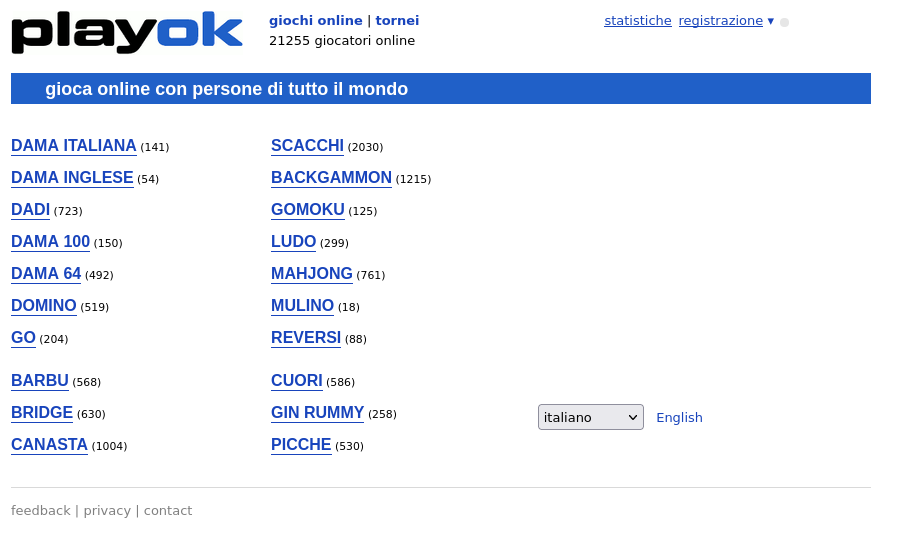Open the statistiche link
Viewport: 910px width, 533px height.
(637, 20)
